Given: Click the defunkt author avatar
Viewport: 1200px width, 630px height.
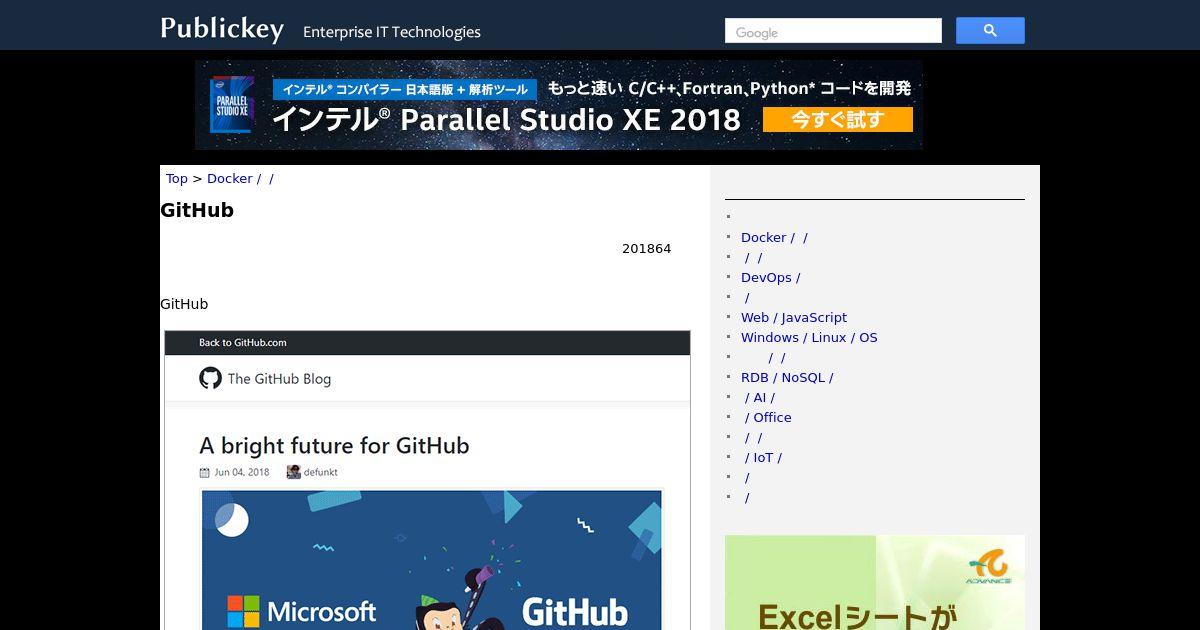Looking at the screenshot, I should coord(294,472).
